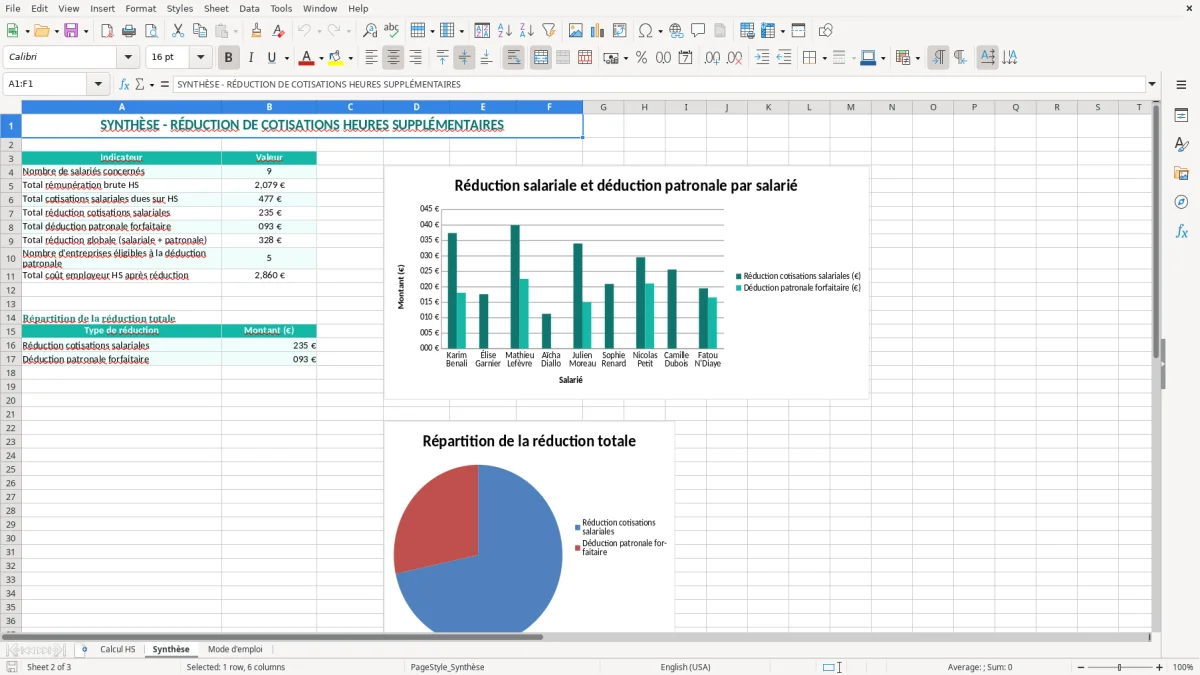Cut the selection with the scissors icon
This screenshot has width=1200, height=675.
click(x=178, y=31)
